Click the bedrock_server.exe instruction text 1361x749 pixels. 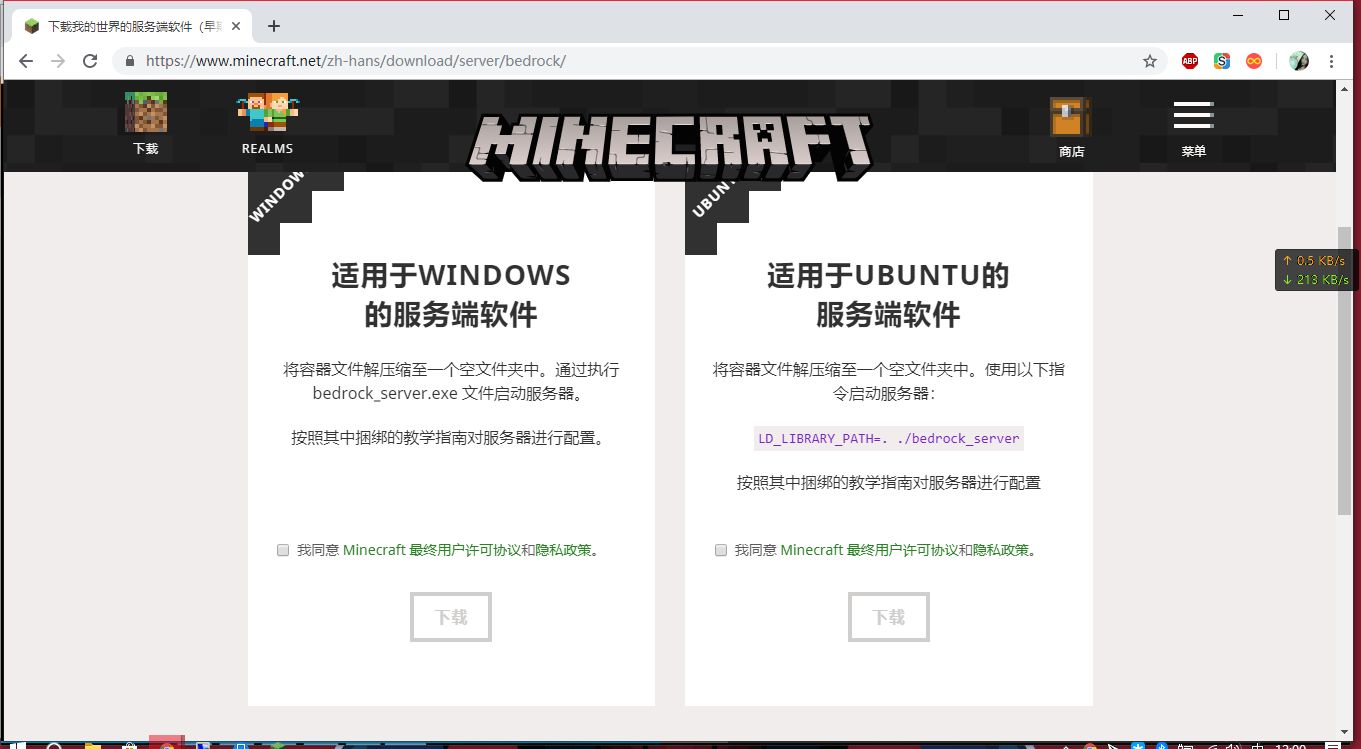pos(451,381)
